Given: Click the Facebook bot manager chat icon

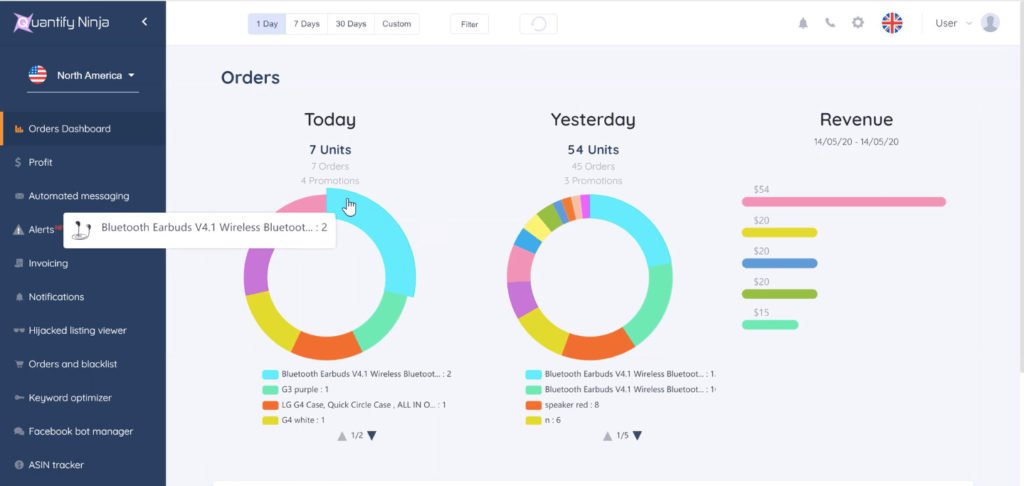Looking at the screenshot, I should point(19,431).
